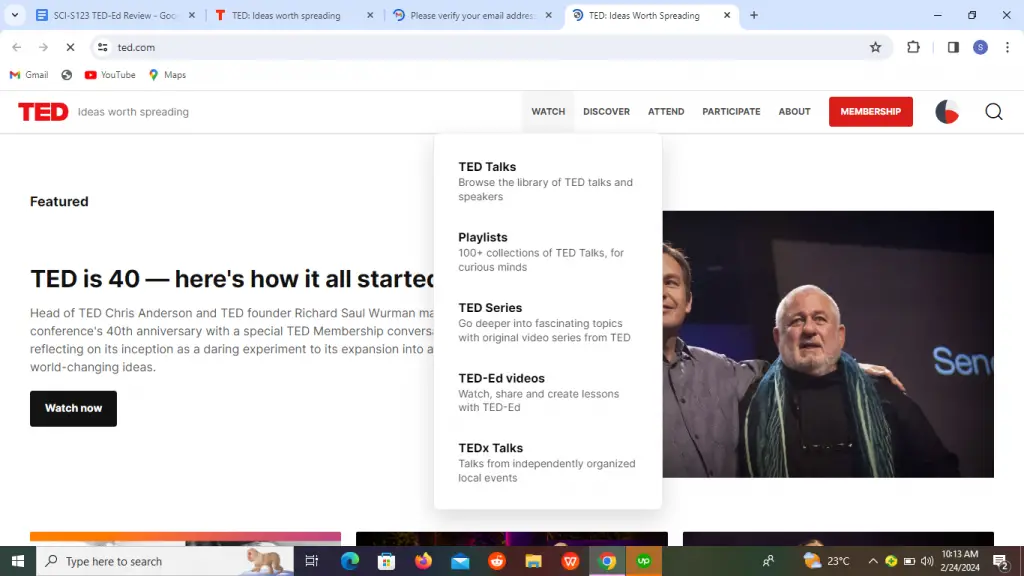Screen dimensions: 1024x576
Task: Click the 'S' profile avatar in Chrome
Action: tap(980, 47)
